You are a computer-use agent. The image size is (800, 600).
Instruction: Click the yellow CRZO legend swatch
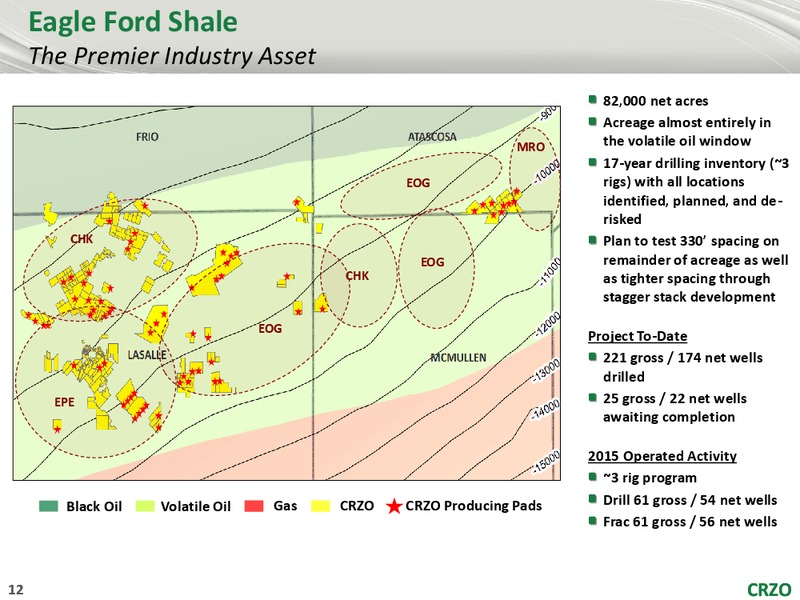320,506
